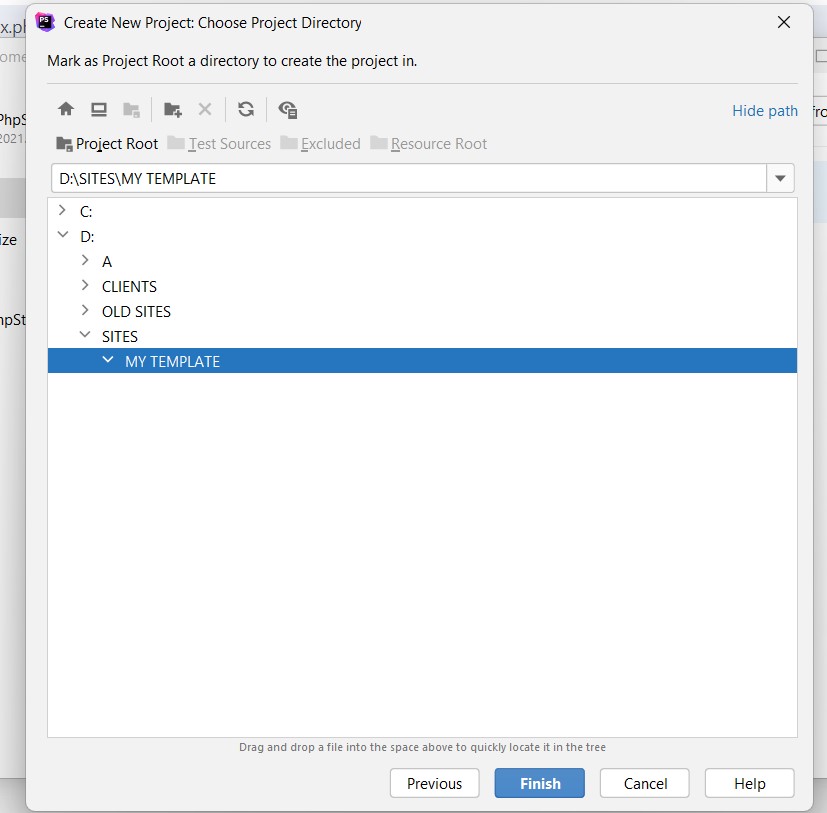Screen dimensions: 827x813
Task: Mark directory as Test Sources
Action: point(219,144)
